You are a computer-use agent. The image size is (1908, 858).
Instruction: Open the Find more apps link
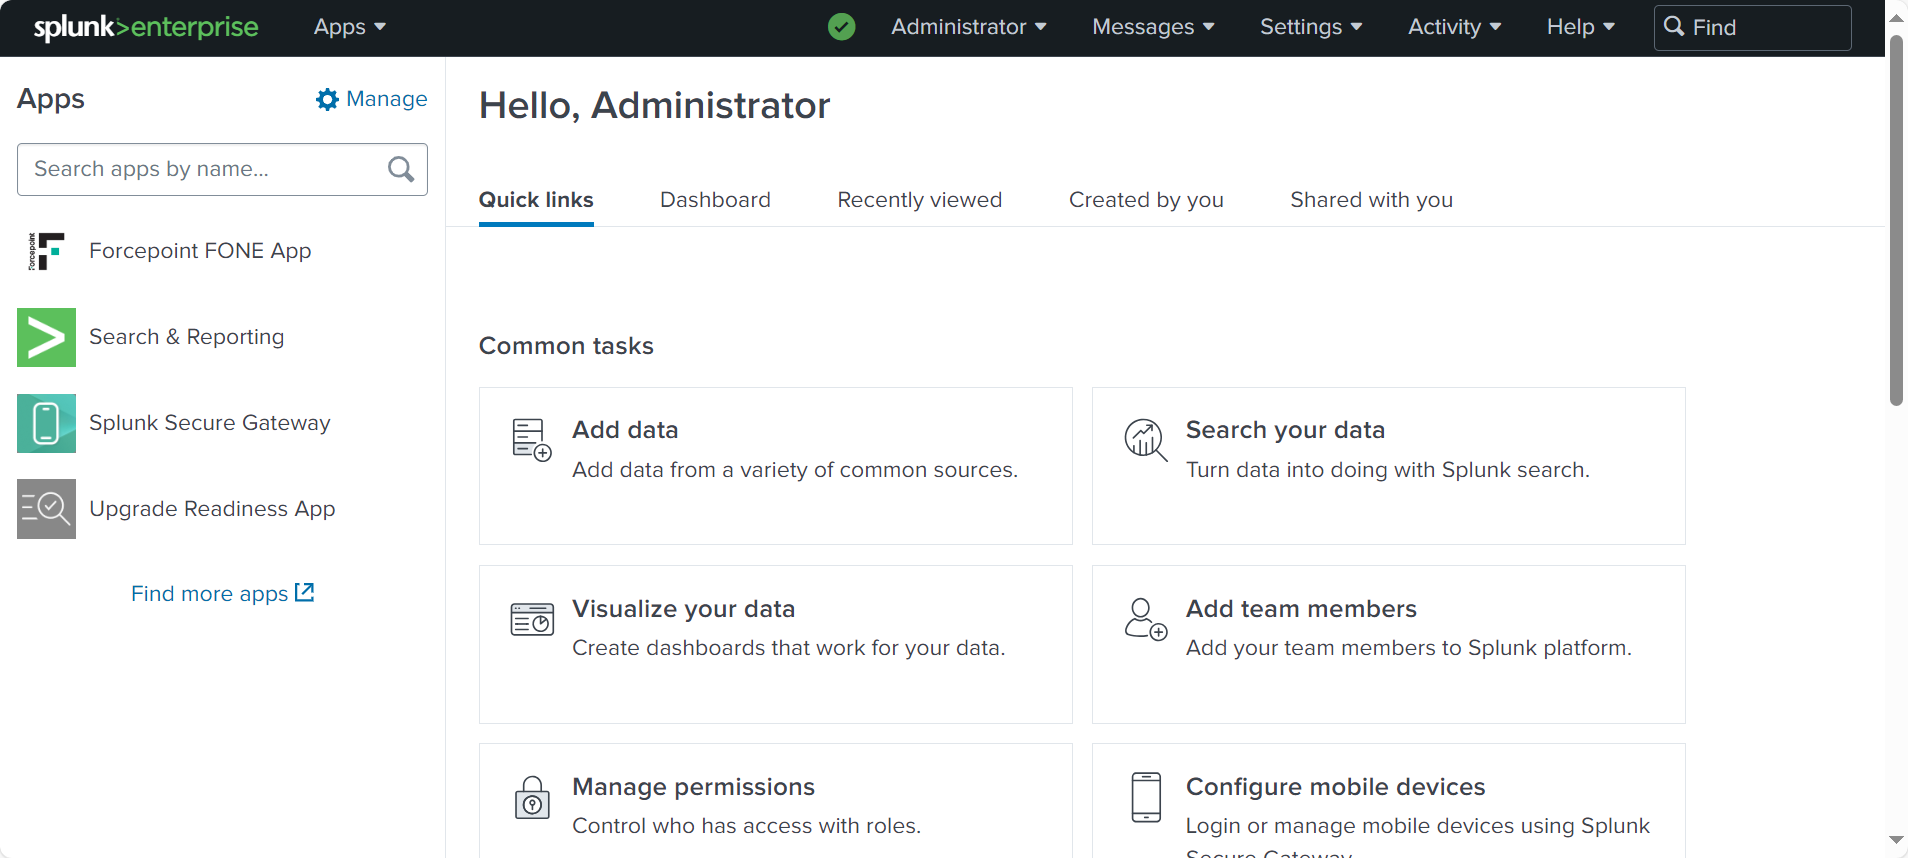(223, 594)
